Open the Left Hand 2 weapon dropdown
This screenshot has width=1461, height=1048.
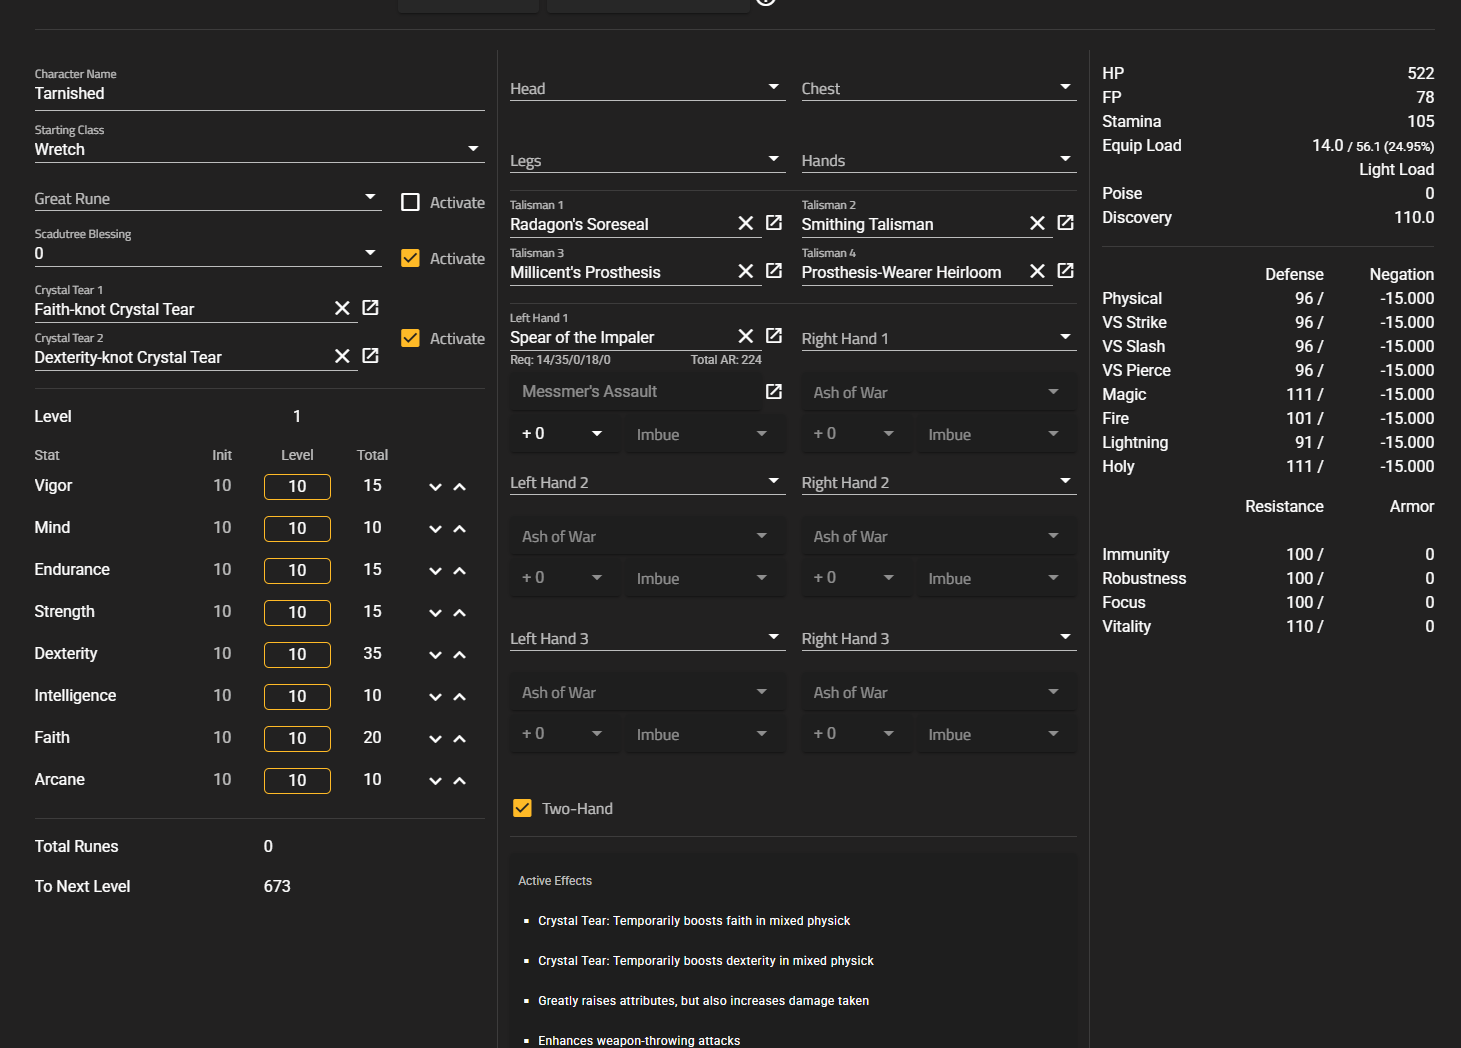648,482
